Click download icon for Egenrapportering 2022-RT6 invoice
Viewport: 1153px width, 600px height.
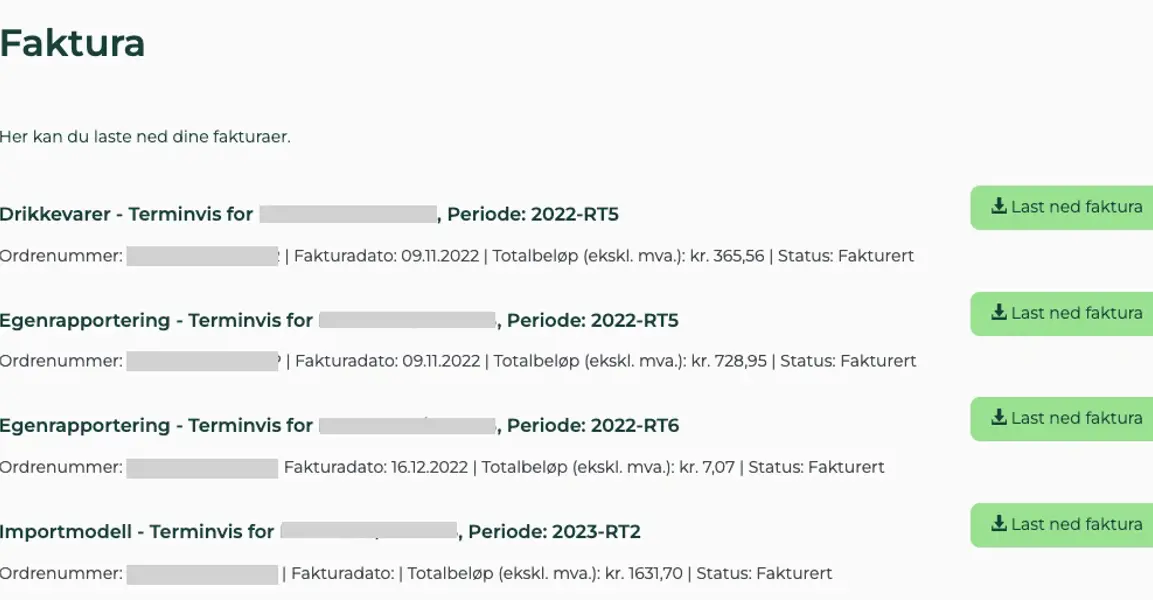click(x=998, y=418)
